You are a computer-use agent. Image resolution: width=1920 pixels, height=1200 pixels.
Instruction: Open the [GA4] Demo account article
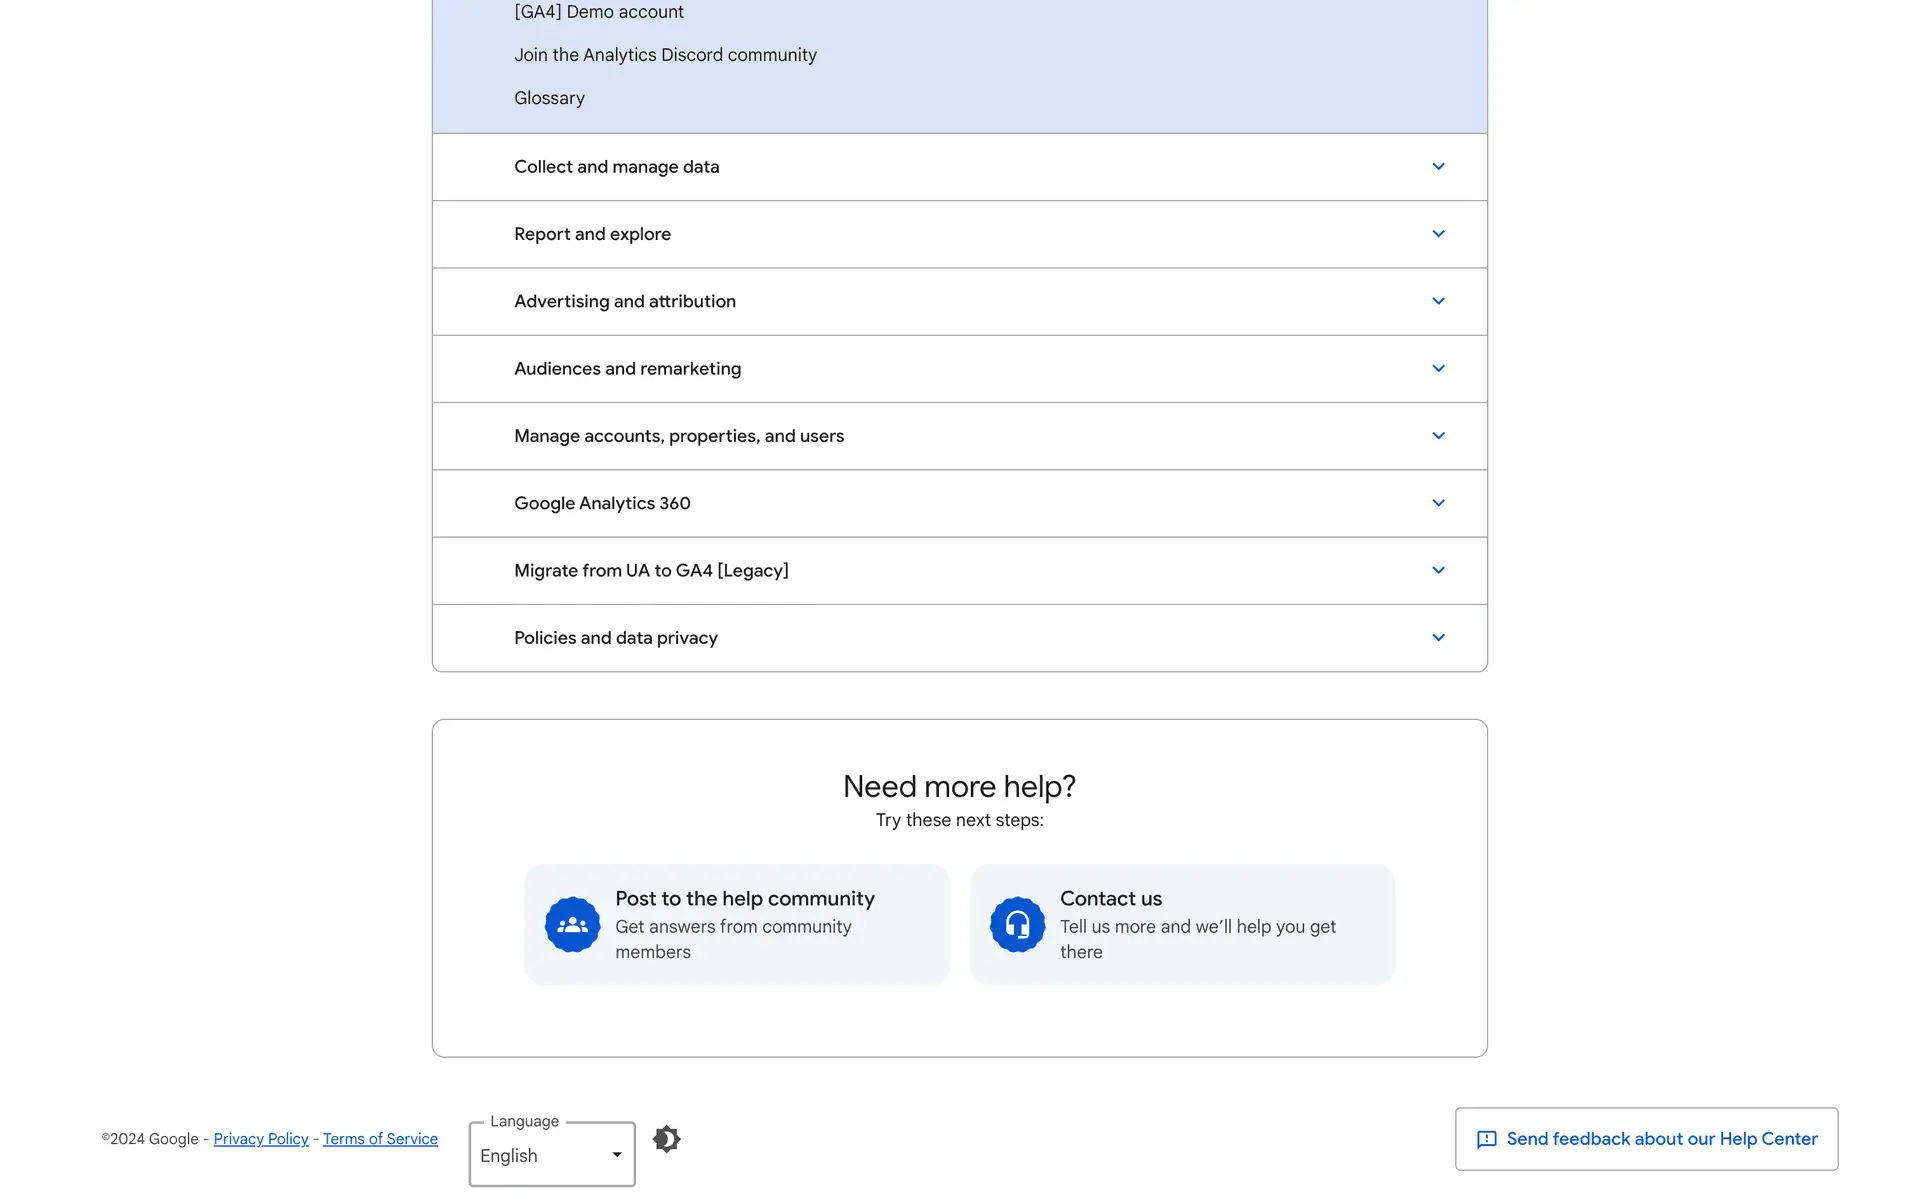click(x=598, y=12)
